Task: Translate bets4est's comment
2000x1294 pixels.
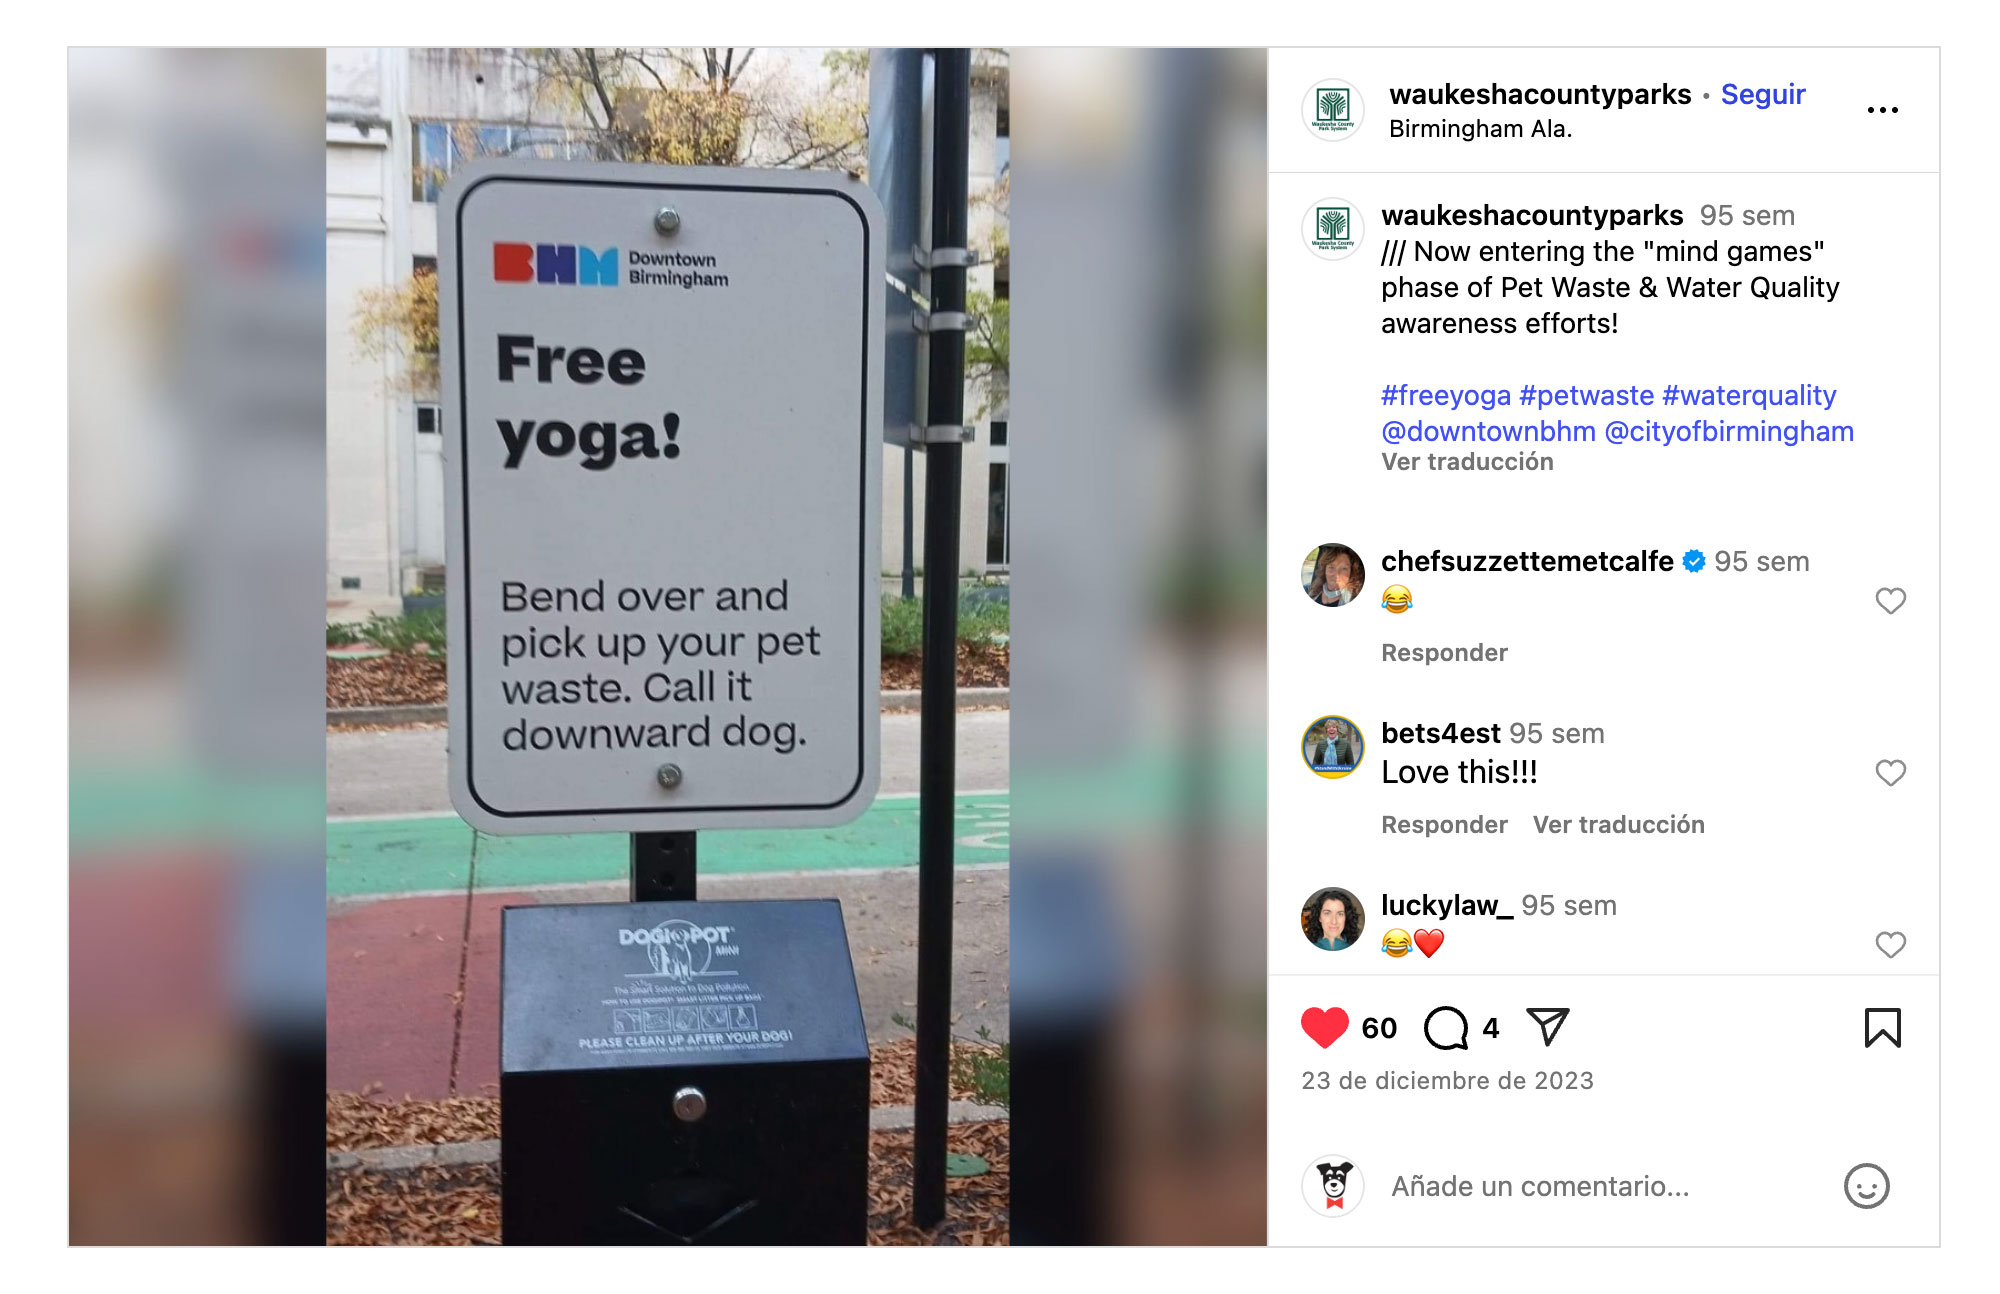Action: pyautogui.click(x=1618, y=825)
